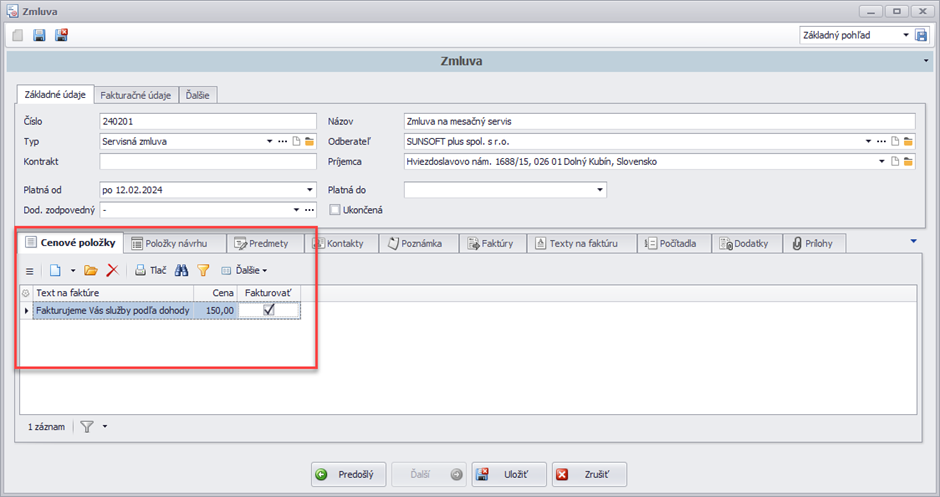
Task: Uncheck Fakturovať checkbox in the price row
Action: pos(268,311)
